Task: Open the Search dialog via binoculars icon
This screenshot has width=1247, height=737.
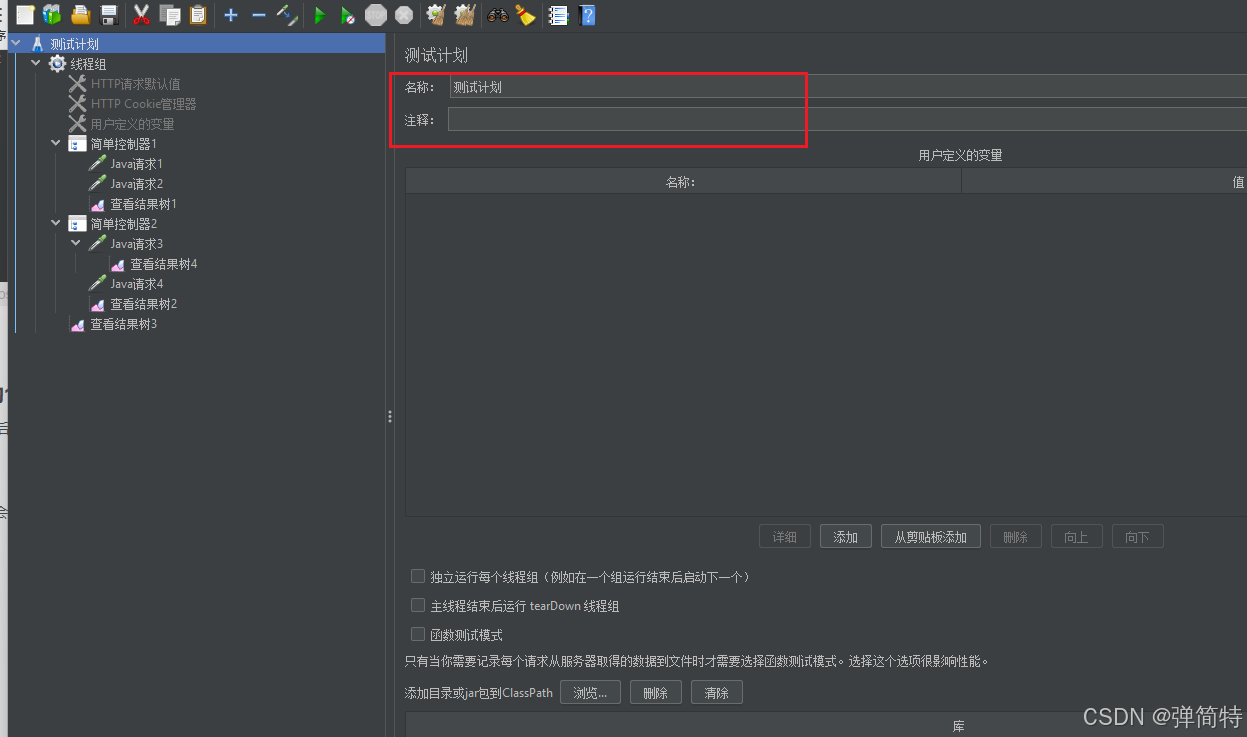Action: click(497, 15)
